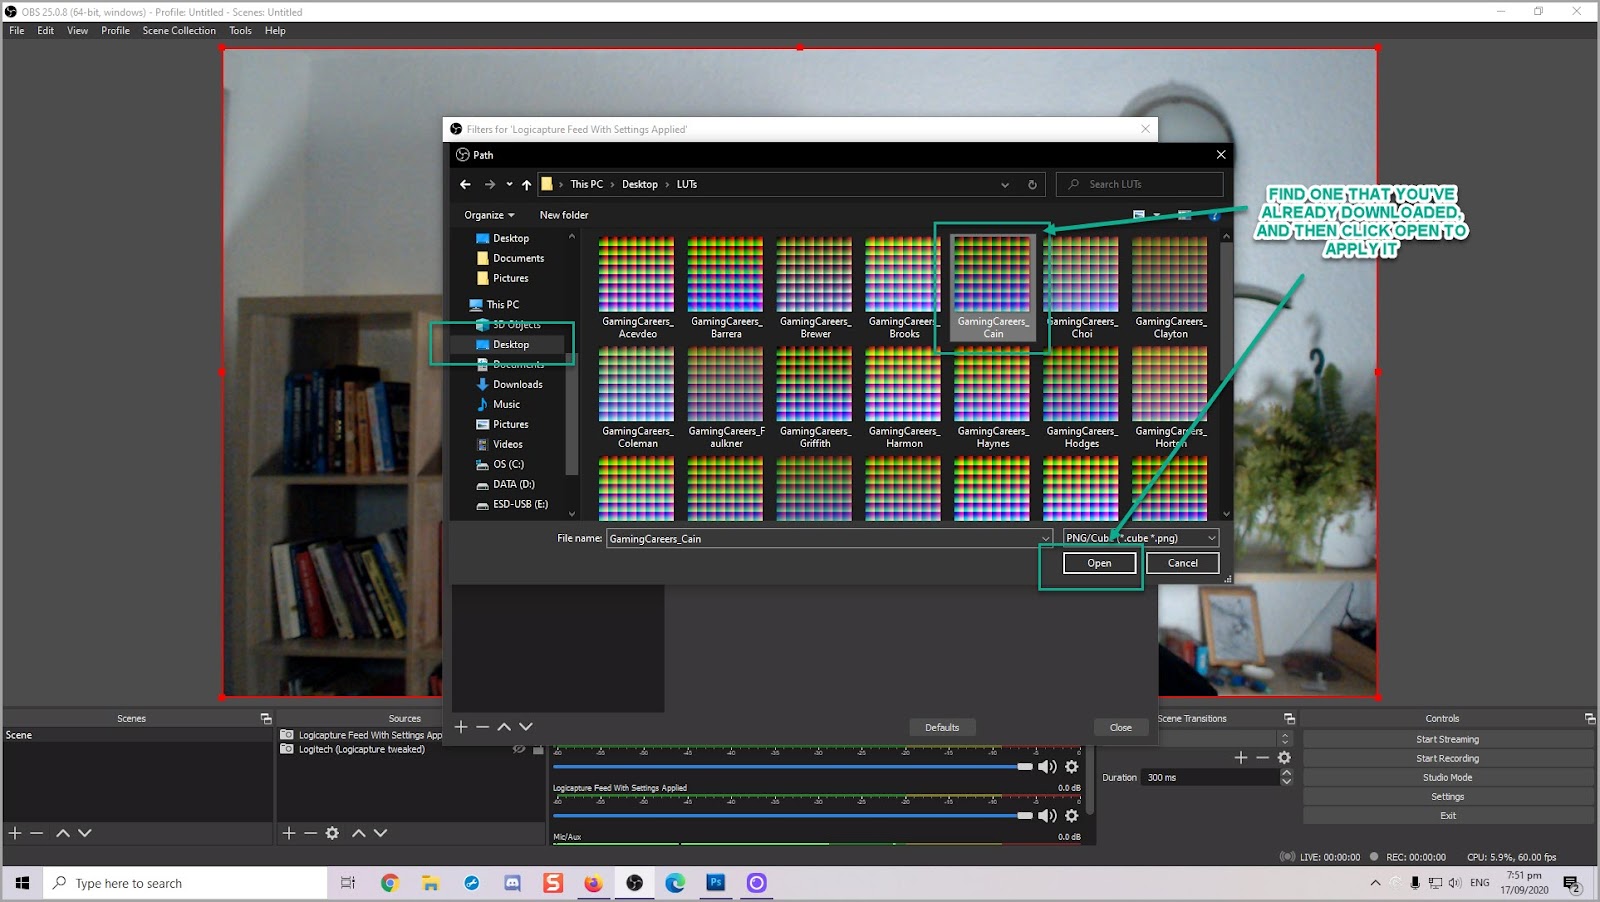Add a new scene with the plus icon

tap(15, 833)
